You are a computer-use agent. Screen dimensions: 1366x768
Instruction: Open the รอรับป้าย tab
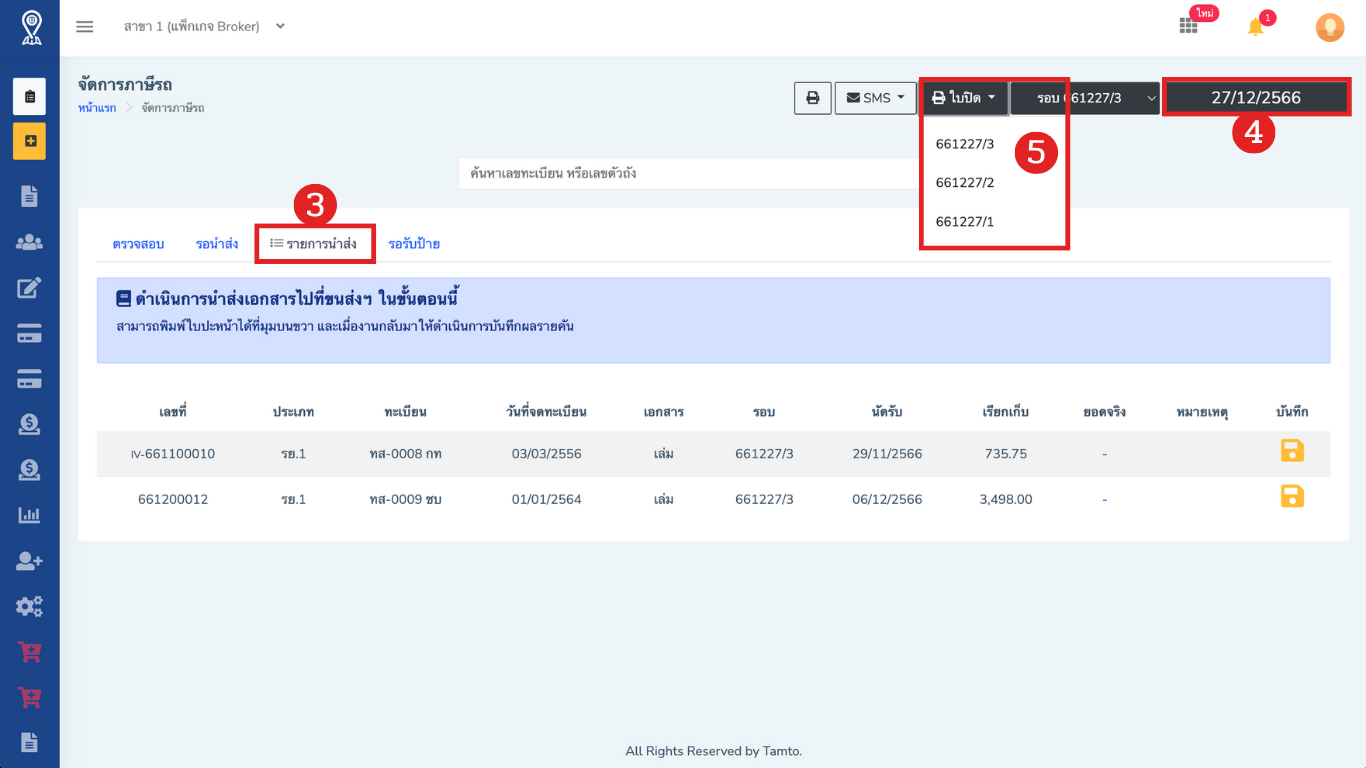coord(414,244)
